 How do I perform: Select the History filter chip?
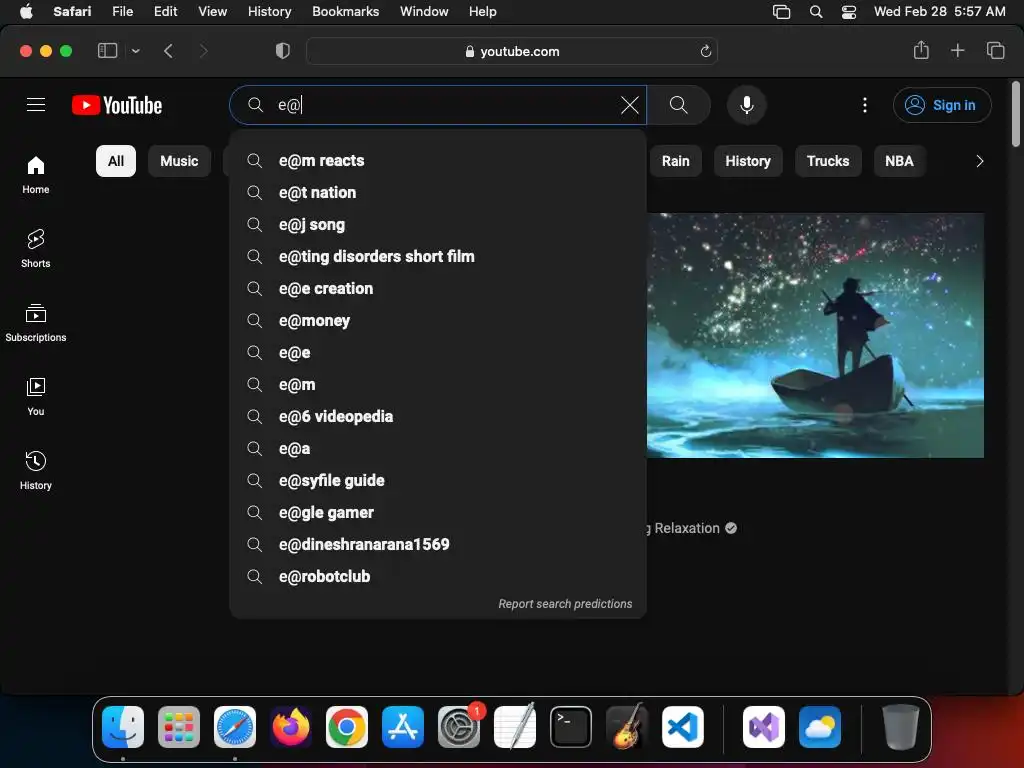[748, 161]
